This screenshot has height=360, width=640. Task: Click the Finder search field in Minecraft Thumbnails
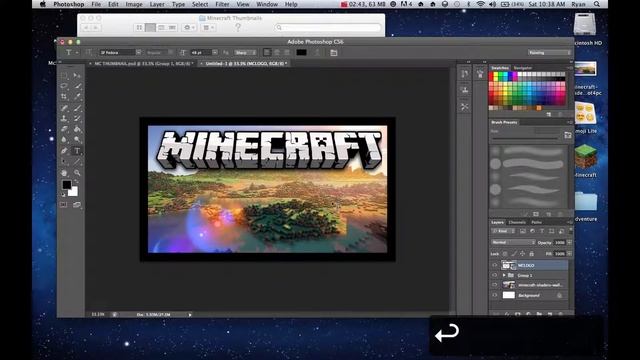pyautogui.click(x=328, y=27)
